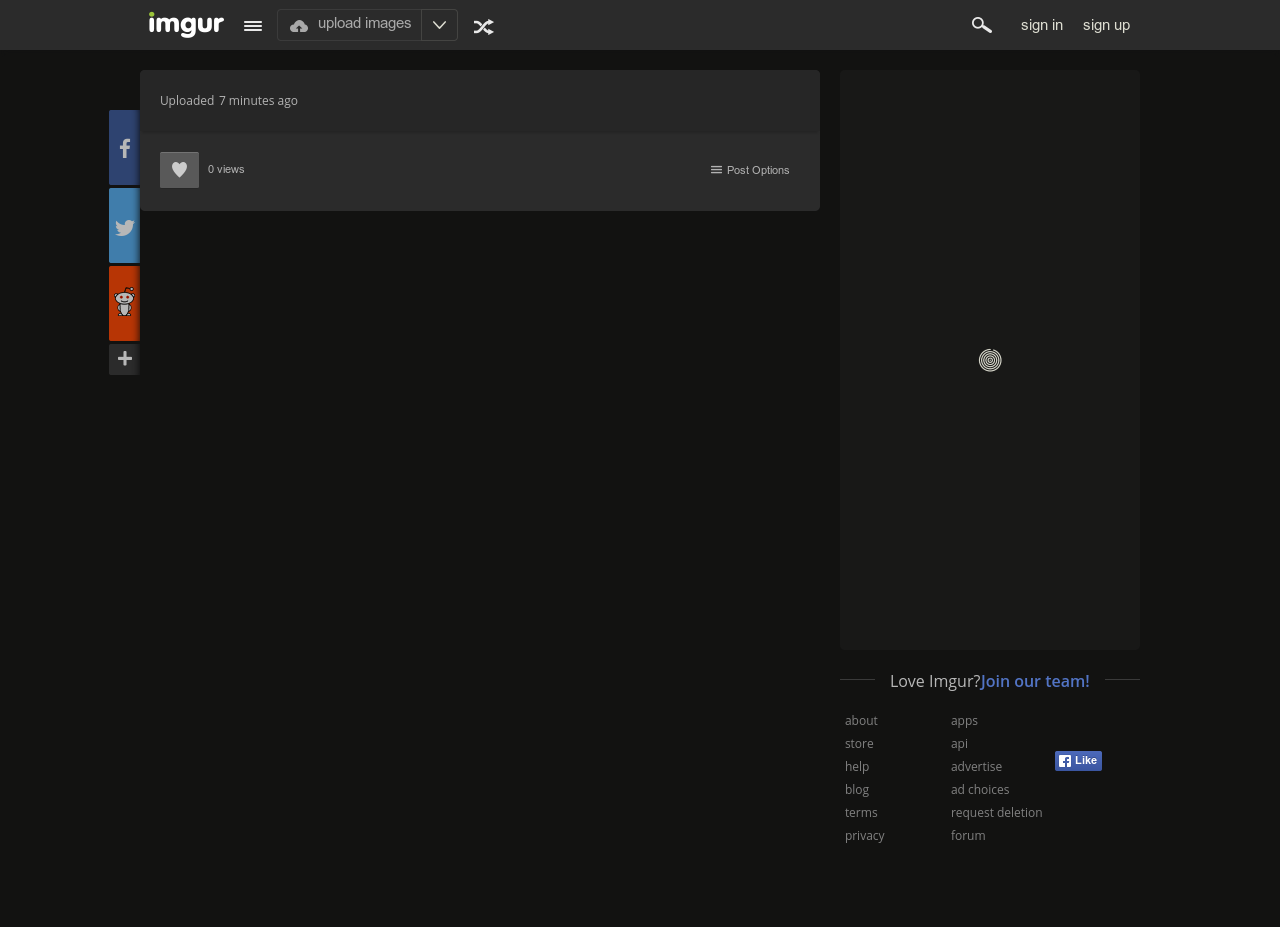Click the 0 views text
The image size is (1280, 927).
click(226, 170)
